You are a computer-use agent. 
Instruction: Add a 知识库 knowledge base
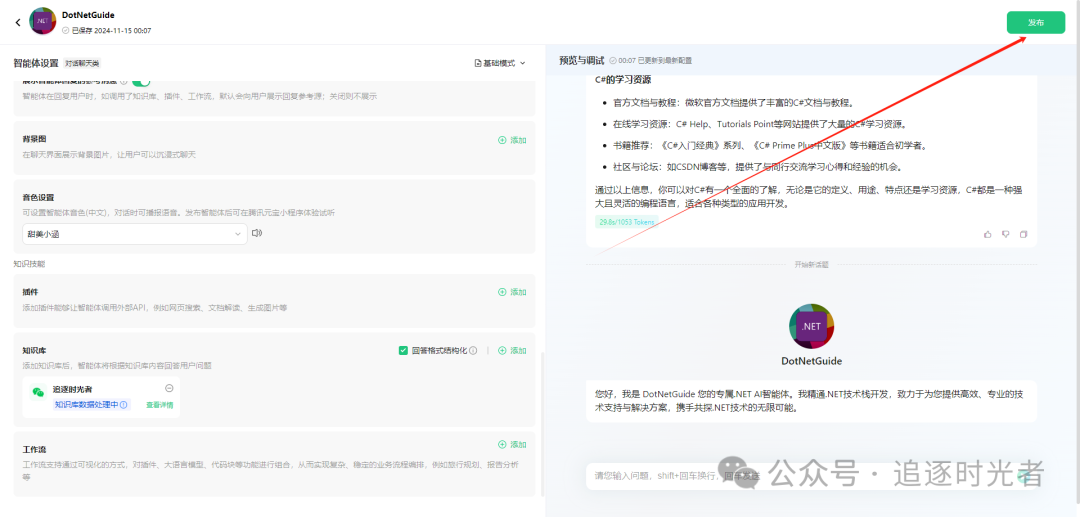pos(512,350)
